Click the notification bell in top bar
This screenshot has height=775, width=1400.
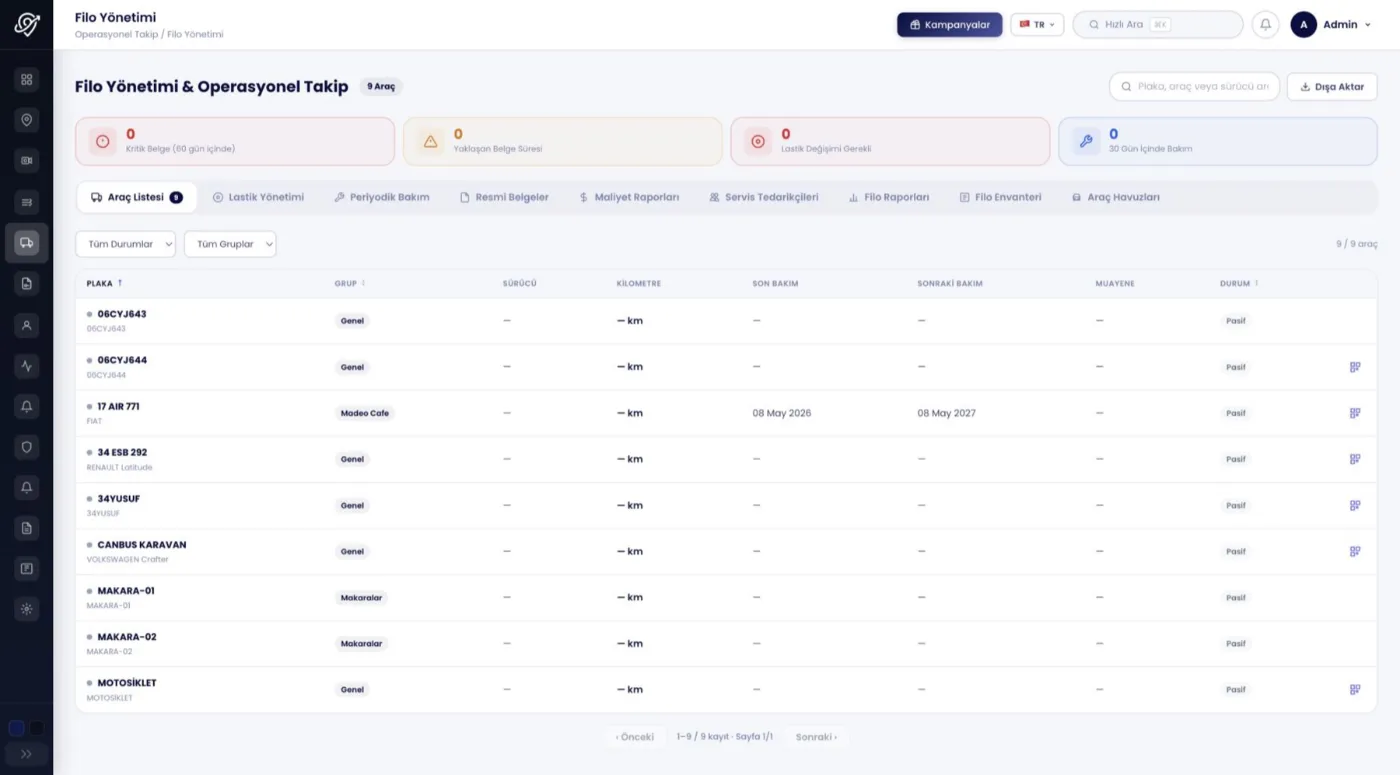(1265, 25)
